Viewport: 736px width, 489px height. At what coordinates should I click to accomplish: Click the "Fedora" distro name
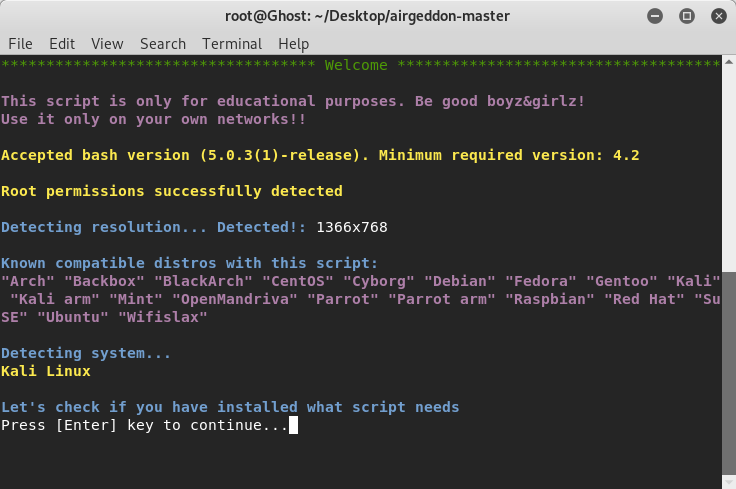[x=541, y=281]
